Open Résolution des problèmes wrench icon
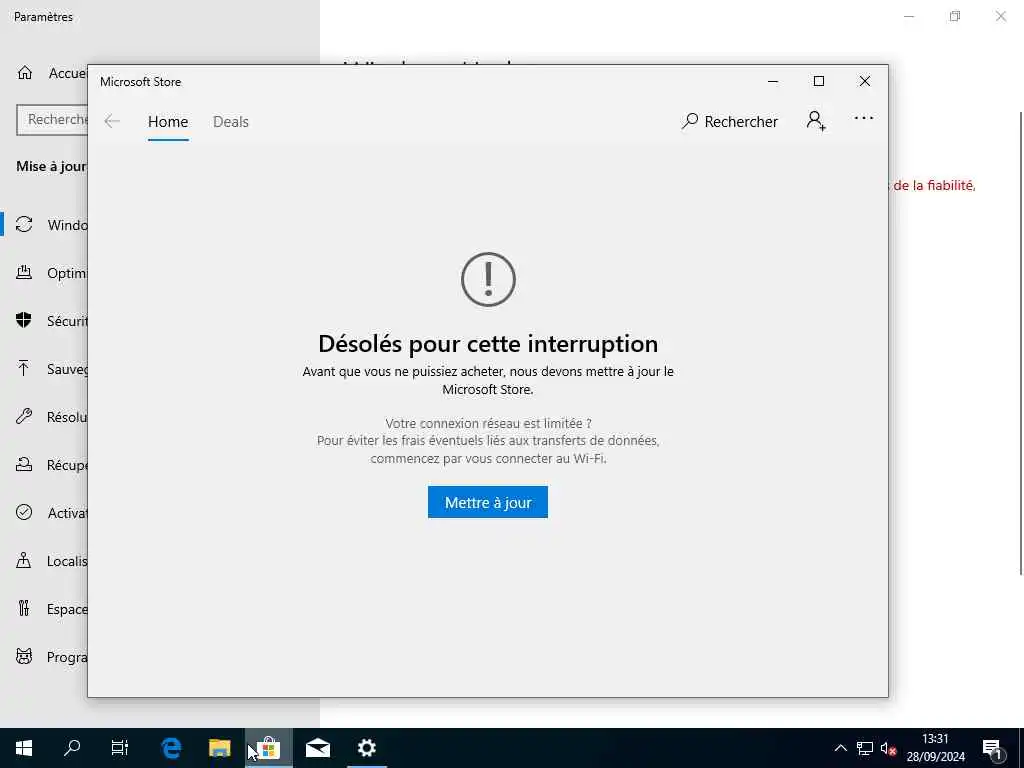 [x=24, y=417]
